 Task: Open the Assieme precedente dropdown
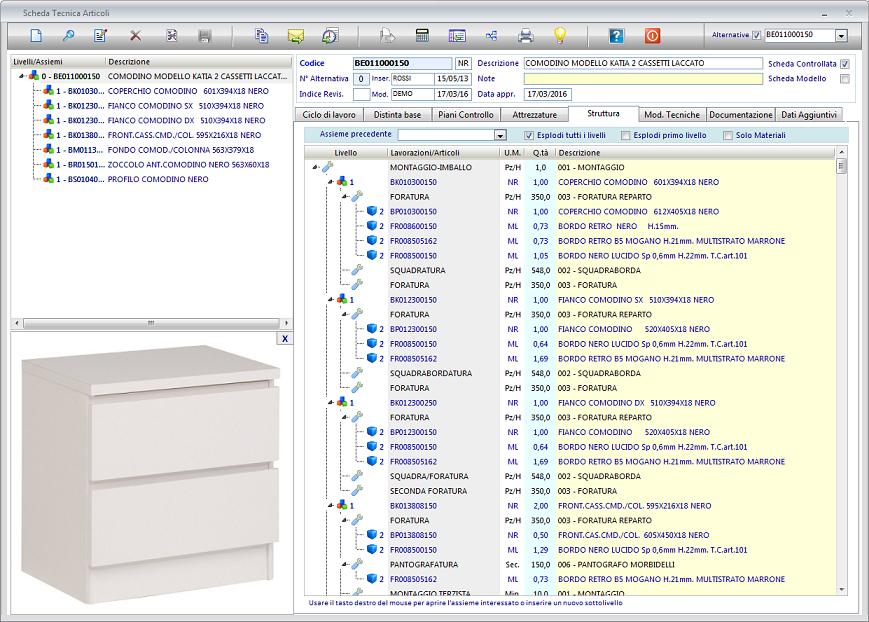click(x=500, y=135)
